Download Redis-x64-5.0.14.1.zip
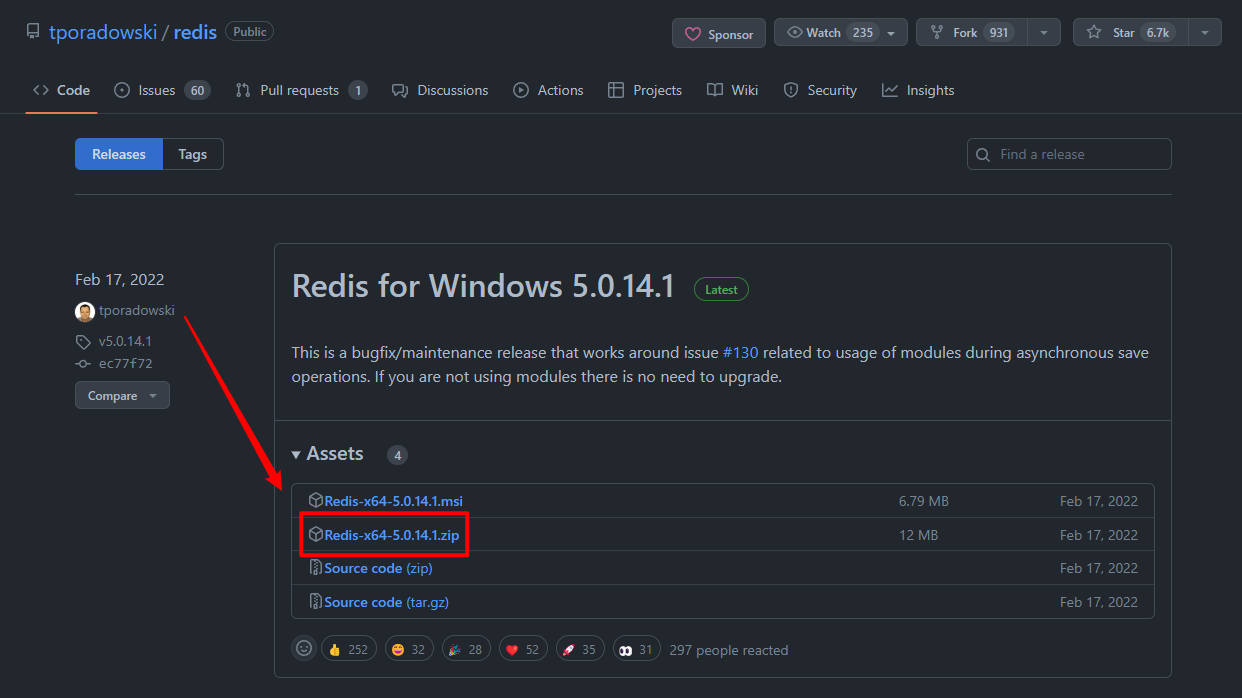Image resolution: width=1242 pixels, height=698 pixels. point(391,535)
